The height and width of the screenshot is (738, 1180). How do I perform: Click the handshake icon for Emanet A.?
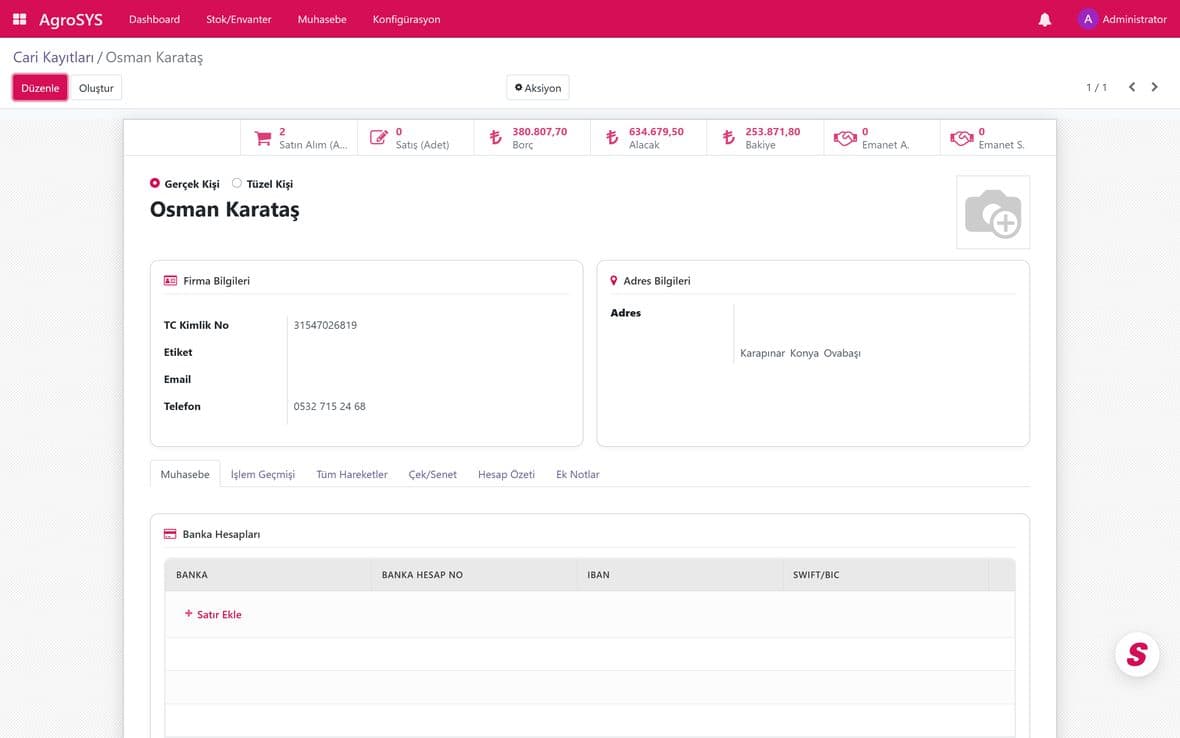point(845,138)
